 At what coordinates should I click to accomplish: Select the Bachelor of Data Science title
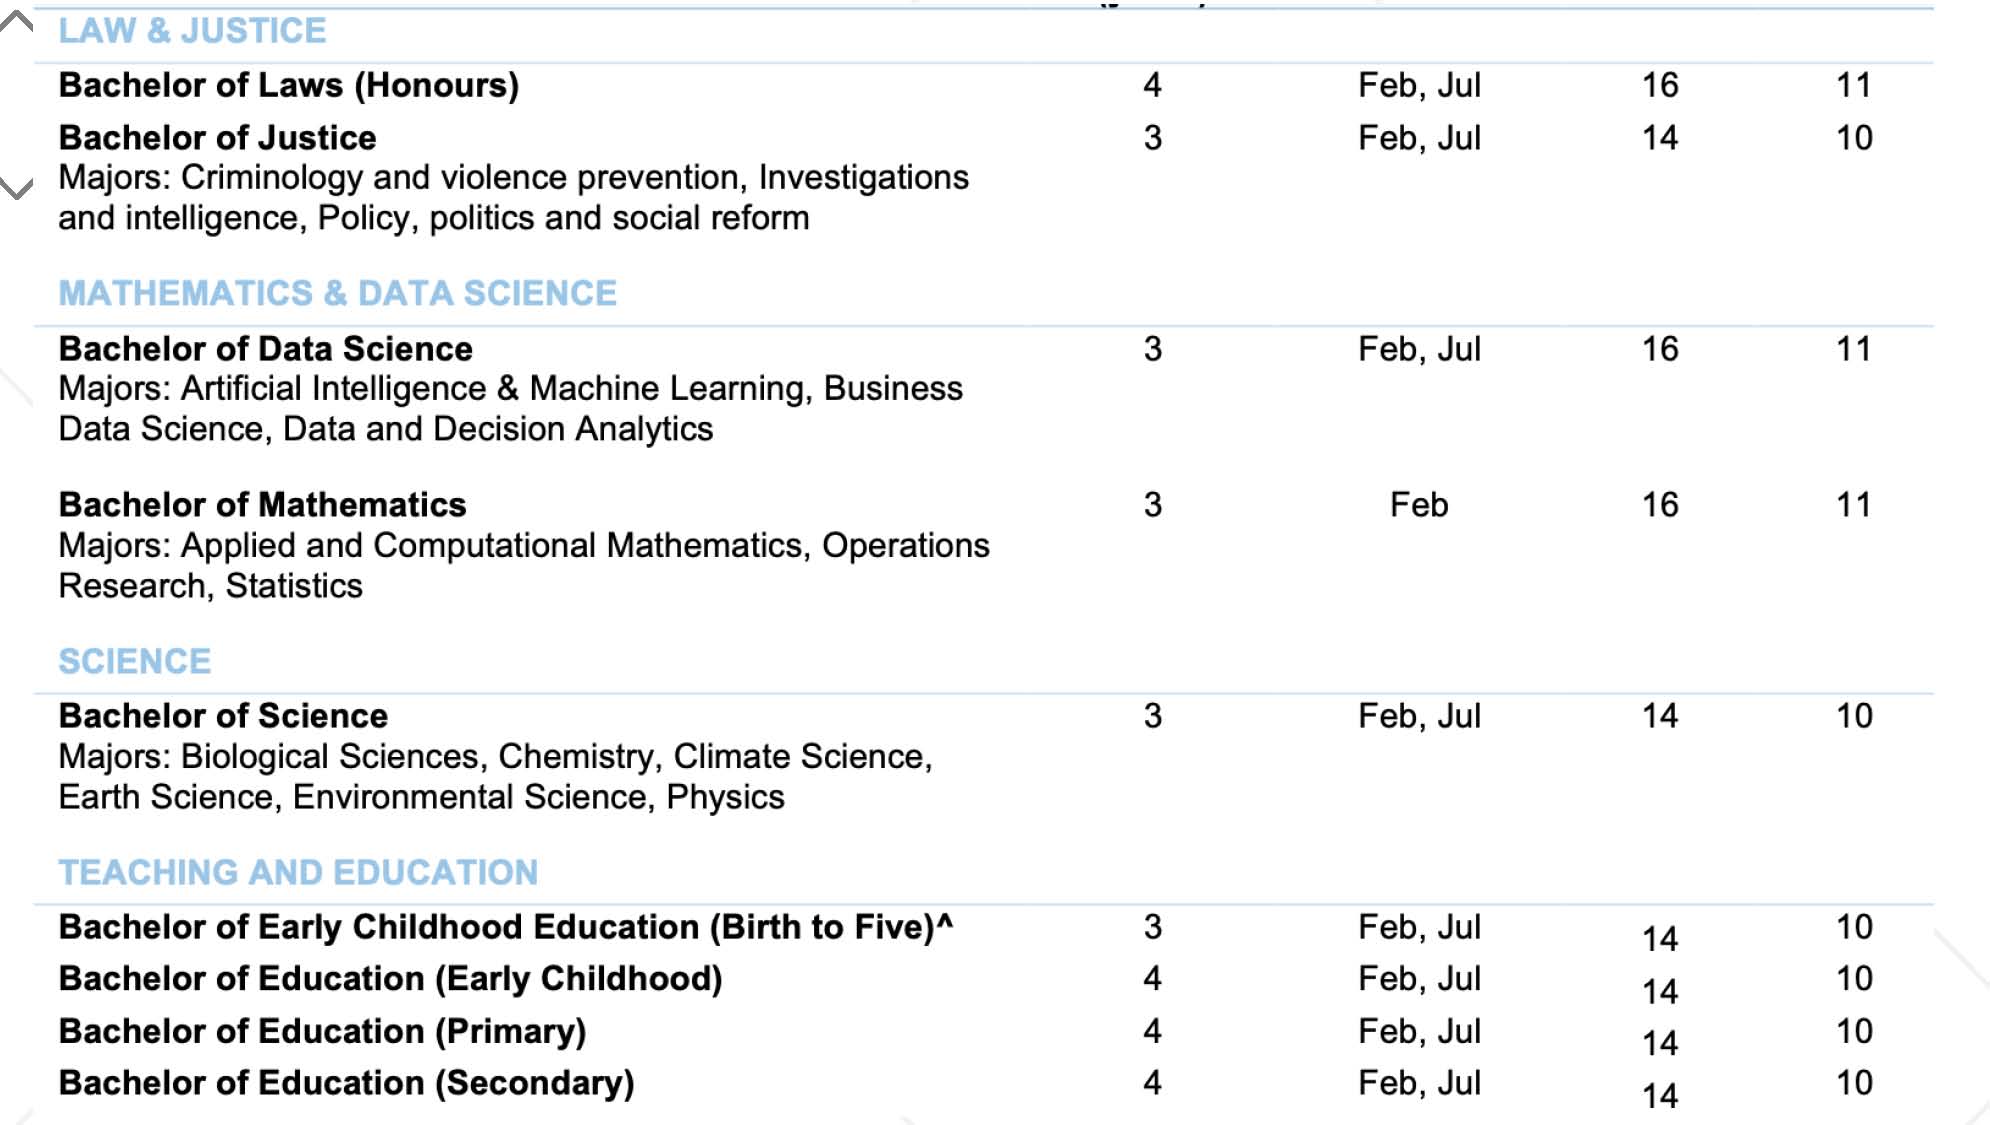265,349
